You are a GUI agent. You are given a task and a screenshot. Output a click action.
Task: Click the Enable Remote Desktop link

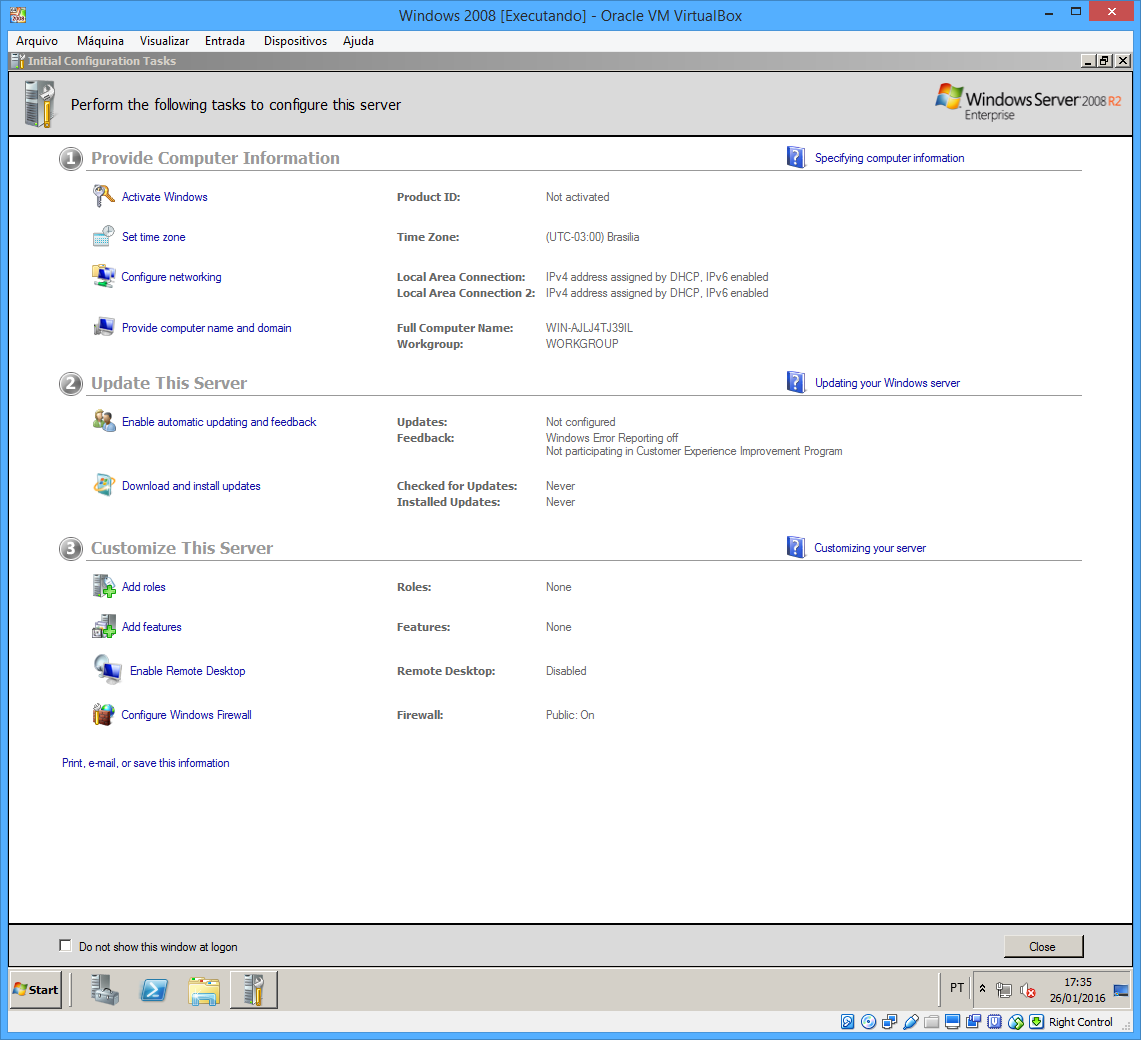pyautogui.click(x=188, y=670)
